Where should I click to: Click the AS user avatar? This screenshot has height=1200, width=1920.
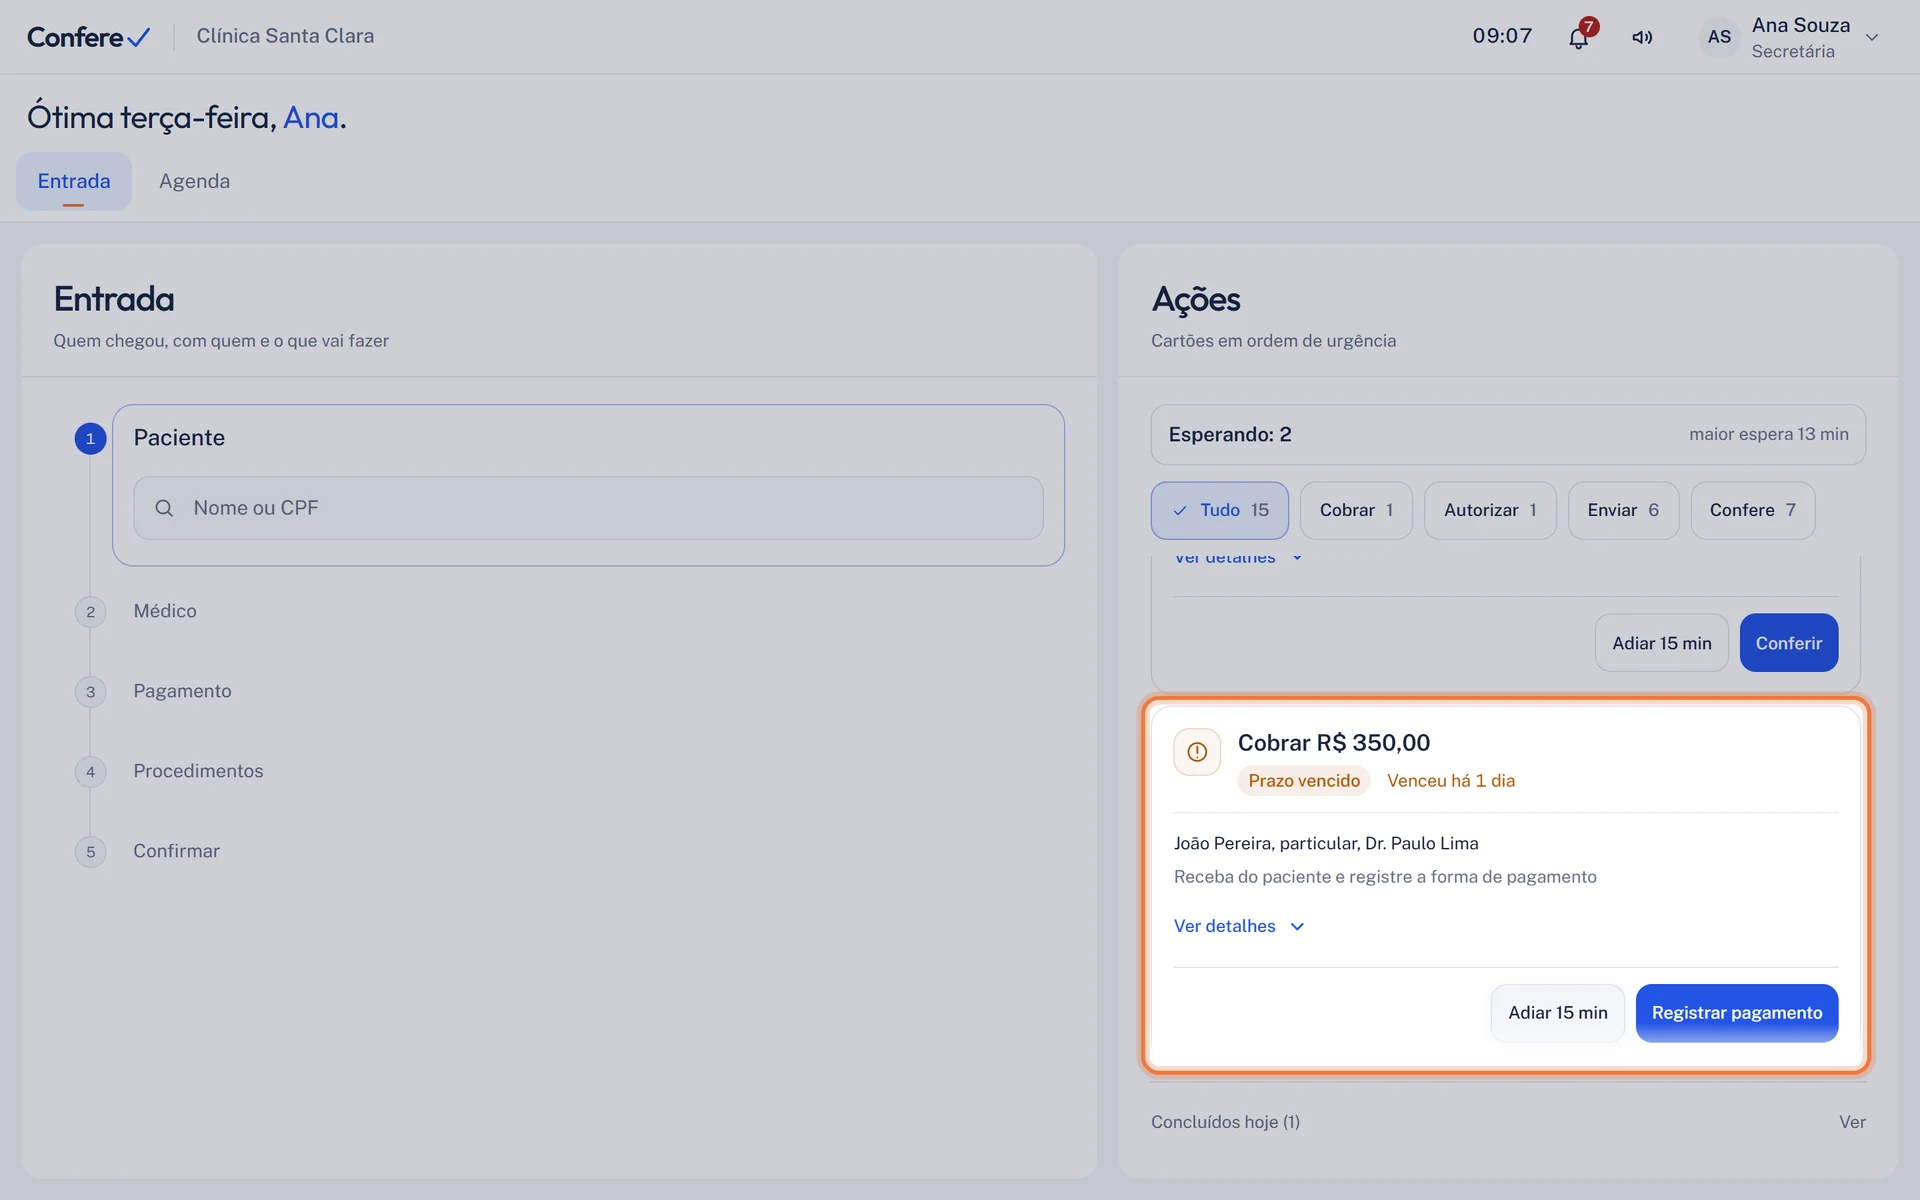(x=1719, y=37)
